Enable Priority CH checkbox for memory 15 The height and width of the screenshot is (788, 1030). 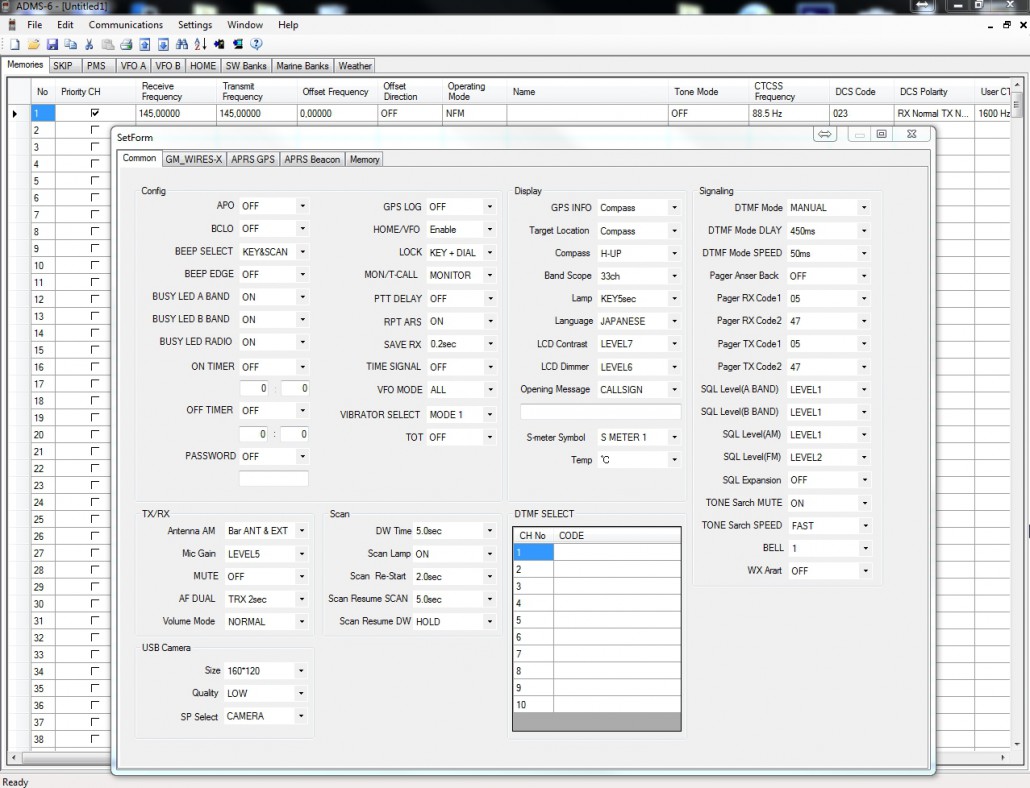[95, 350]
